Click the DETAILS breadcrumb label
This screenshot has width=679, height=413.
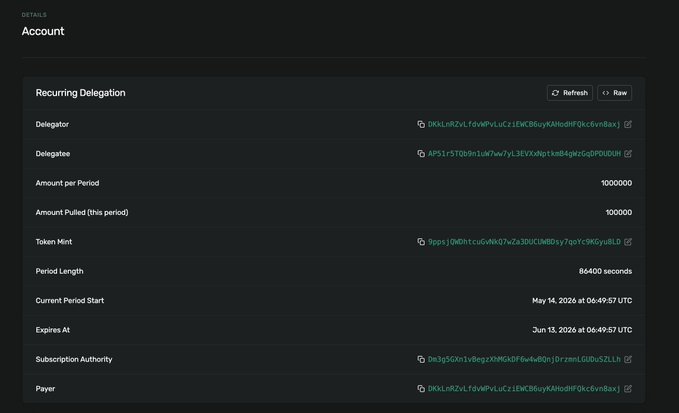[34, 15]
